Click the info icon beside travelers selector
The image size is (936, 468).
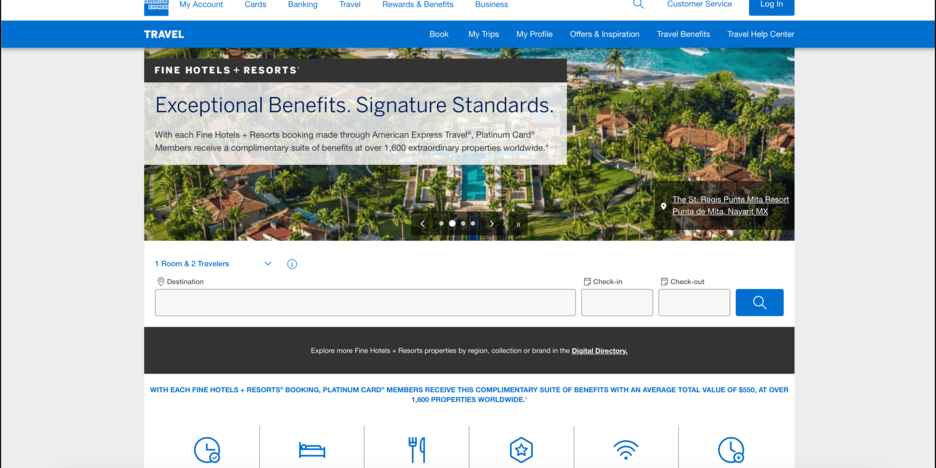click(x=292, y=264)
